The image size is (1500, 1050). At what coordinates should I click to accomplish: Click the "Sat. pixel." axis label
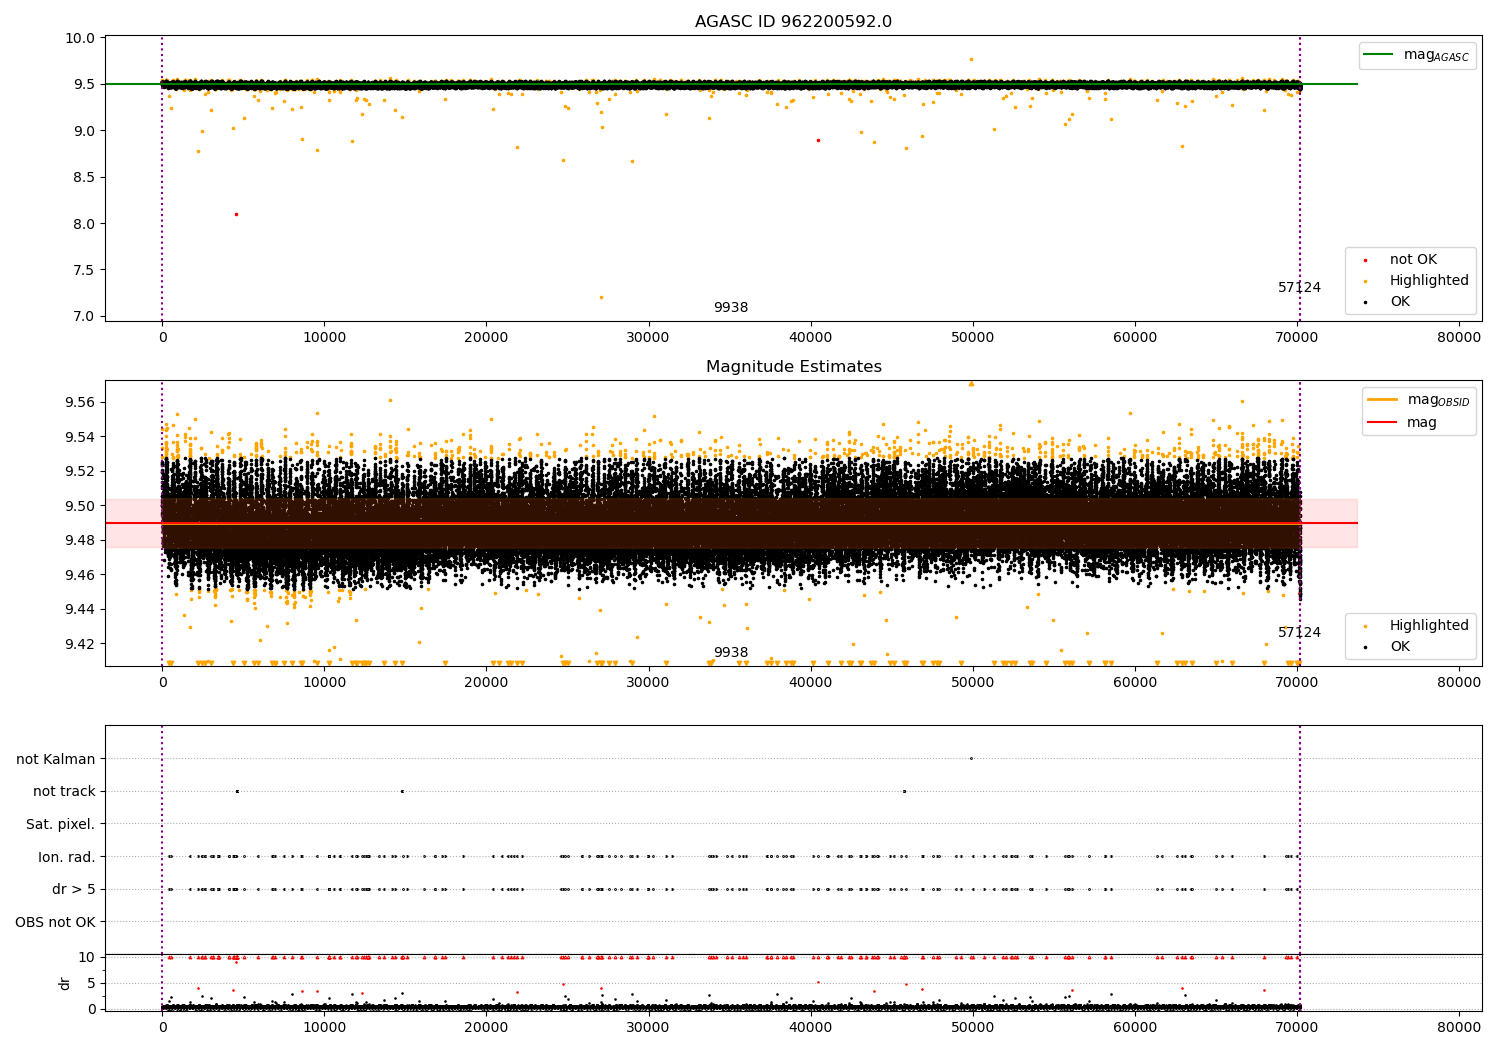[x=61, y=824]
